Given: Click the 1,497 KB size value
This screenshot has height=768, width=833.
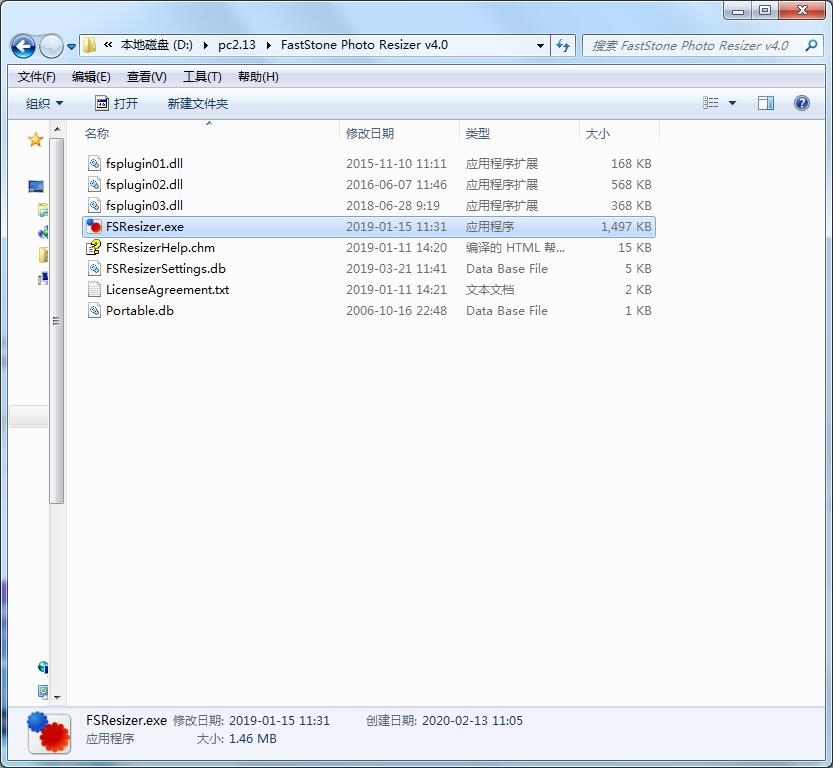Looking at the screenshot, I should (626, 227).
